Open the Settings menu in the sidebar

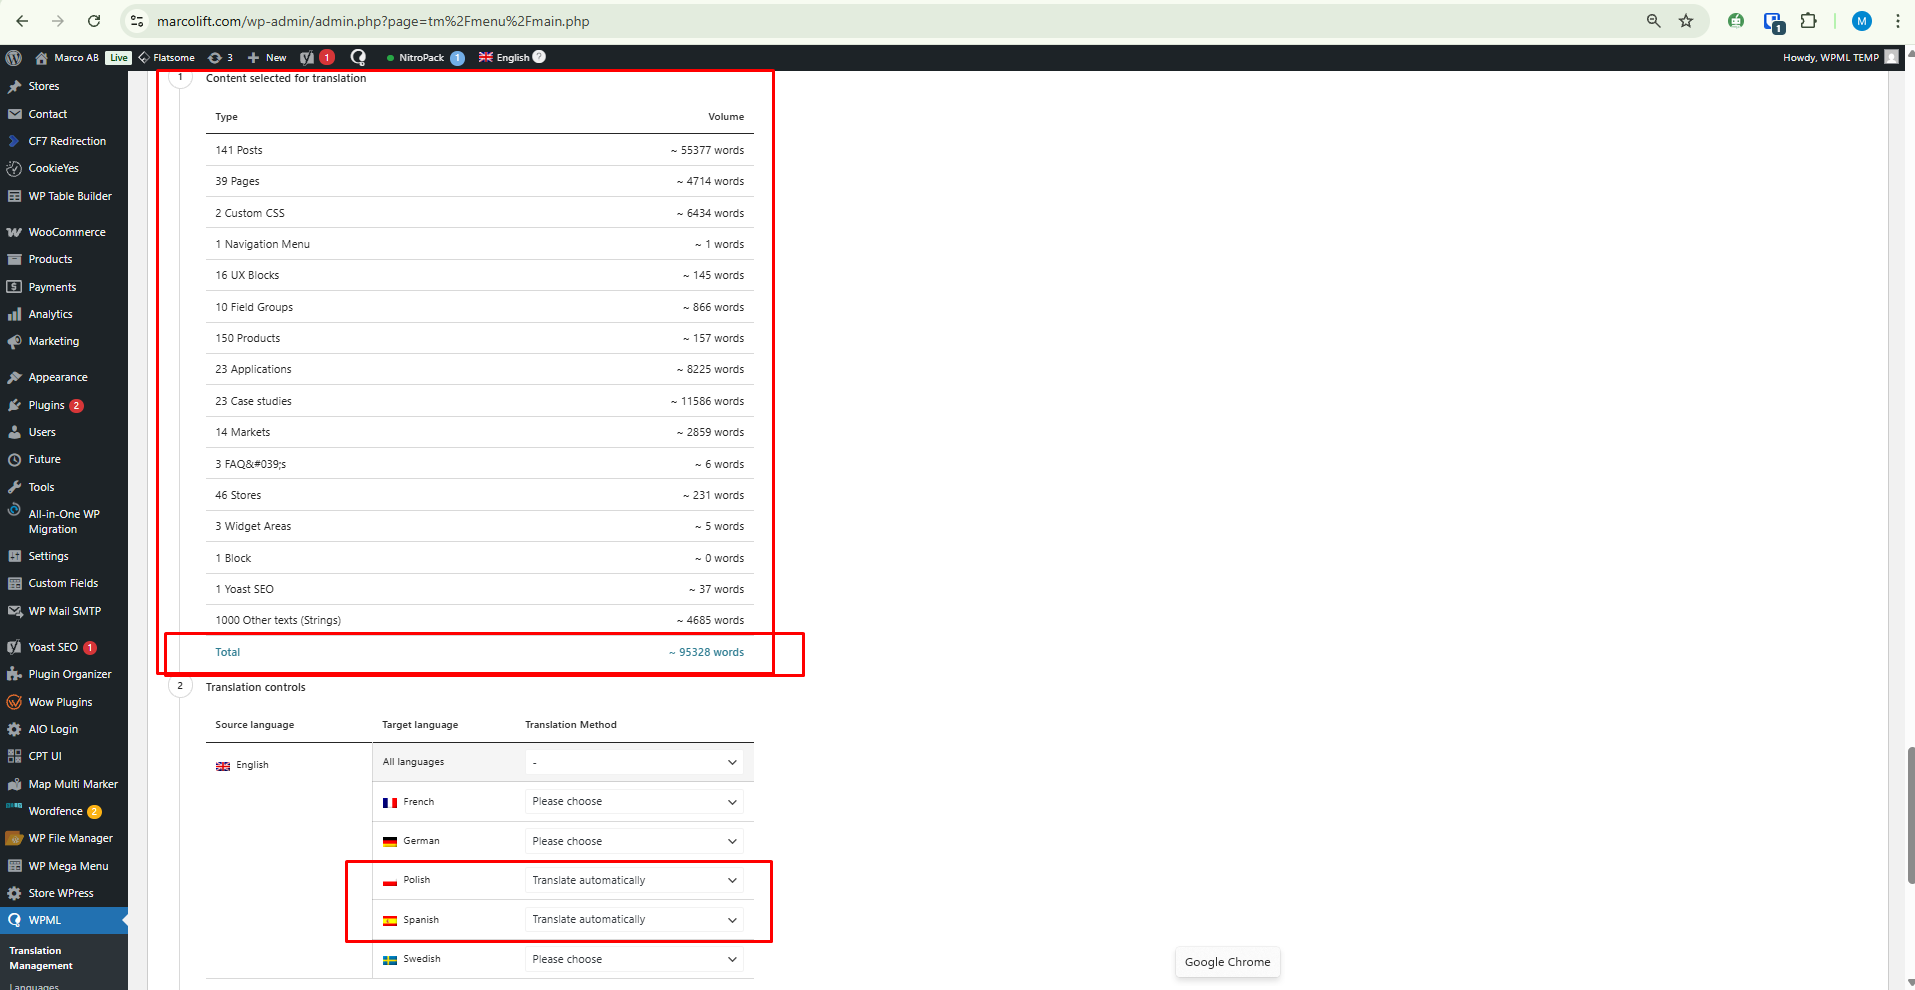point(48,556)
